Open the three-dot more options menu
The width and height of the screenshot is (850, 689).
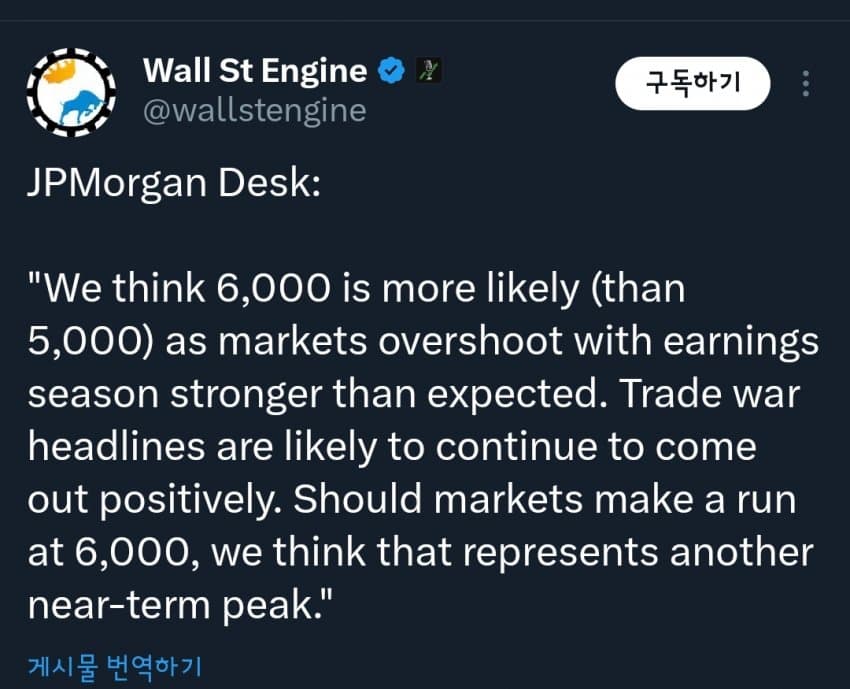[806, 83]
